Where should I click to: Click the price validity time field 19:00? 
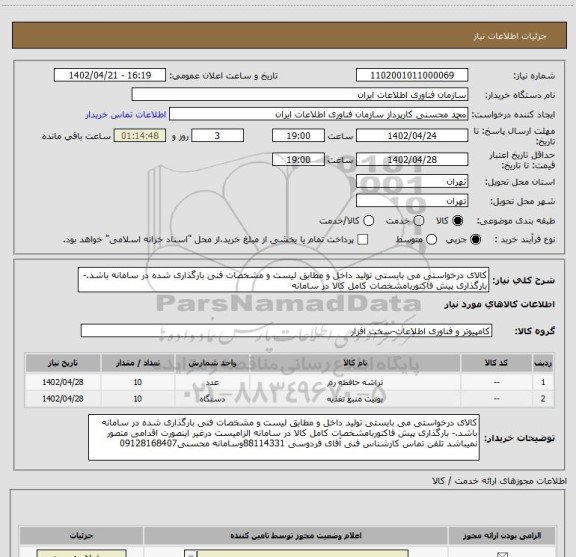(x=298, y=160)
